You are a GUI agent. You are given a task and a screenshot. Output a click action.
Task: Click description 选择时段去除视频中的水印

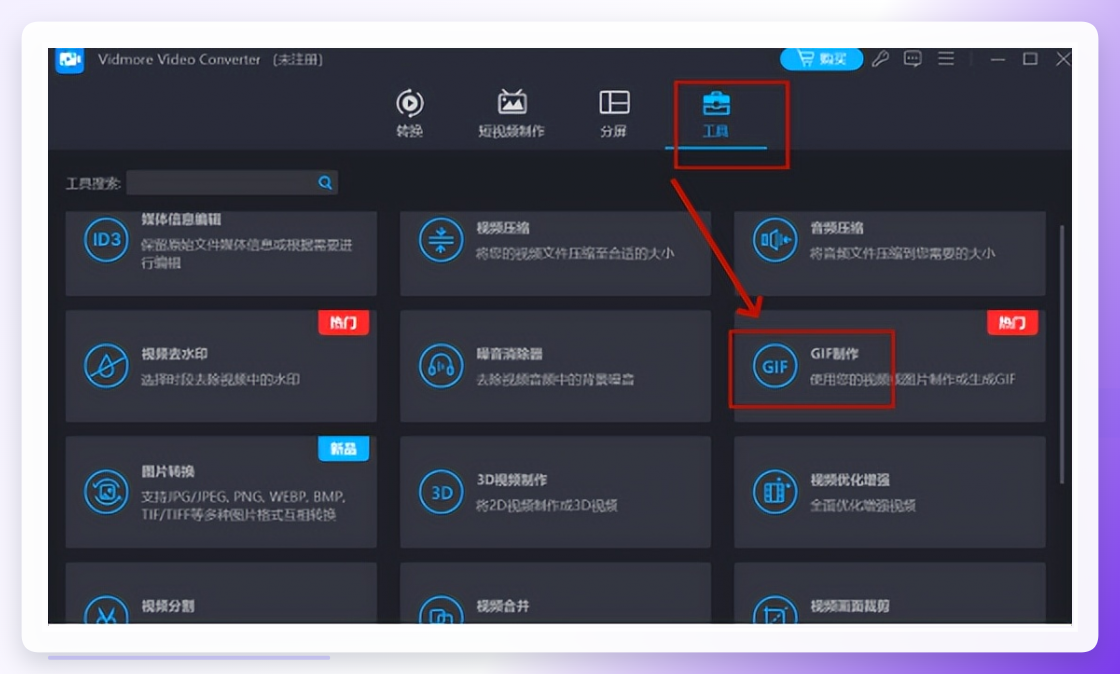(220, 379)
